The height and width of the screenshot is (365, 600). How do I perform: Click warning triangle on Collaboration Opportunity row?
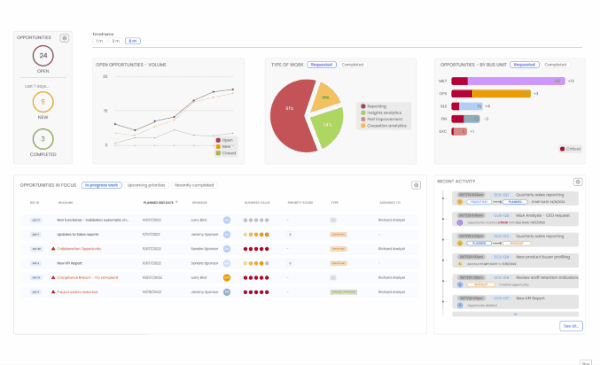point(53,249)
